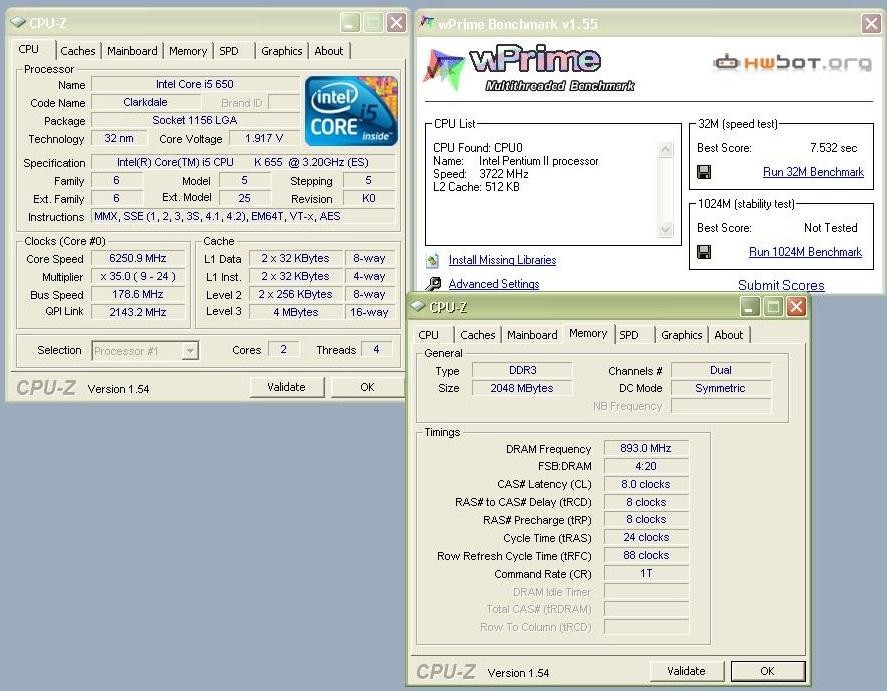Click the Intel Core i5 logo badge

point(351,111)
